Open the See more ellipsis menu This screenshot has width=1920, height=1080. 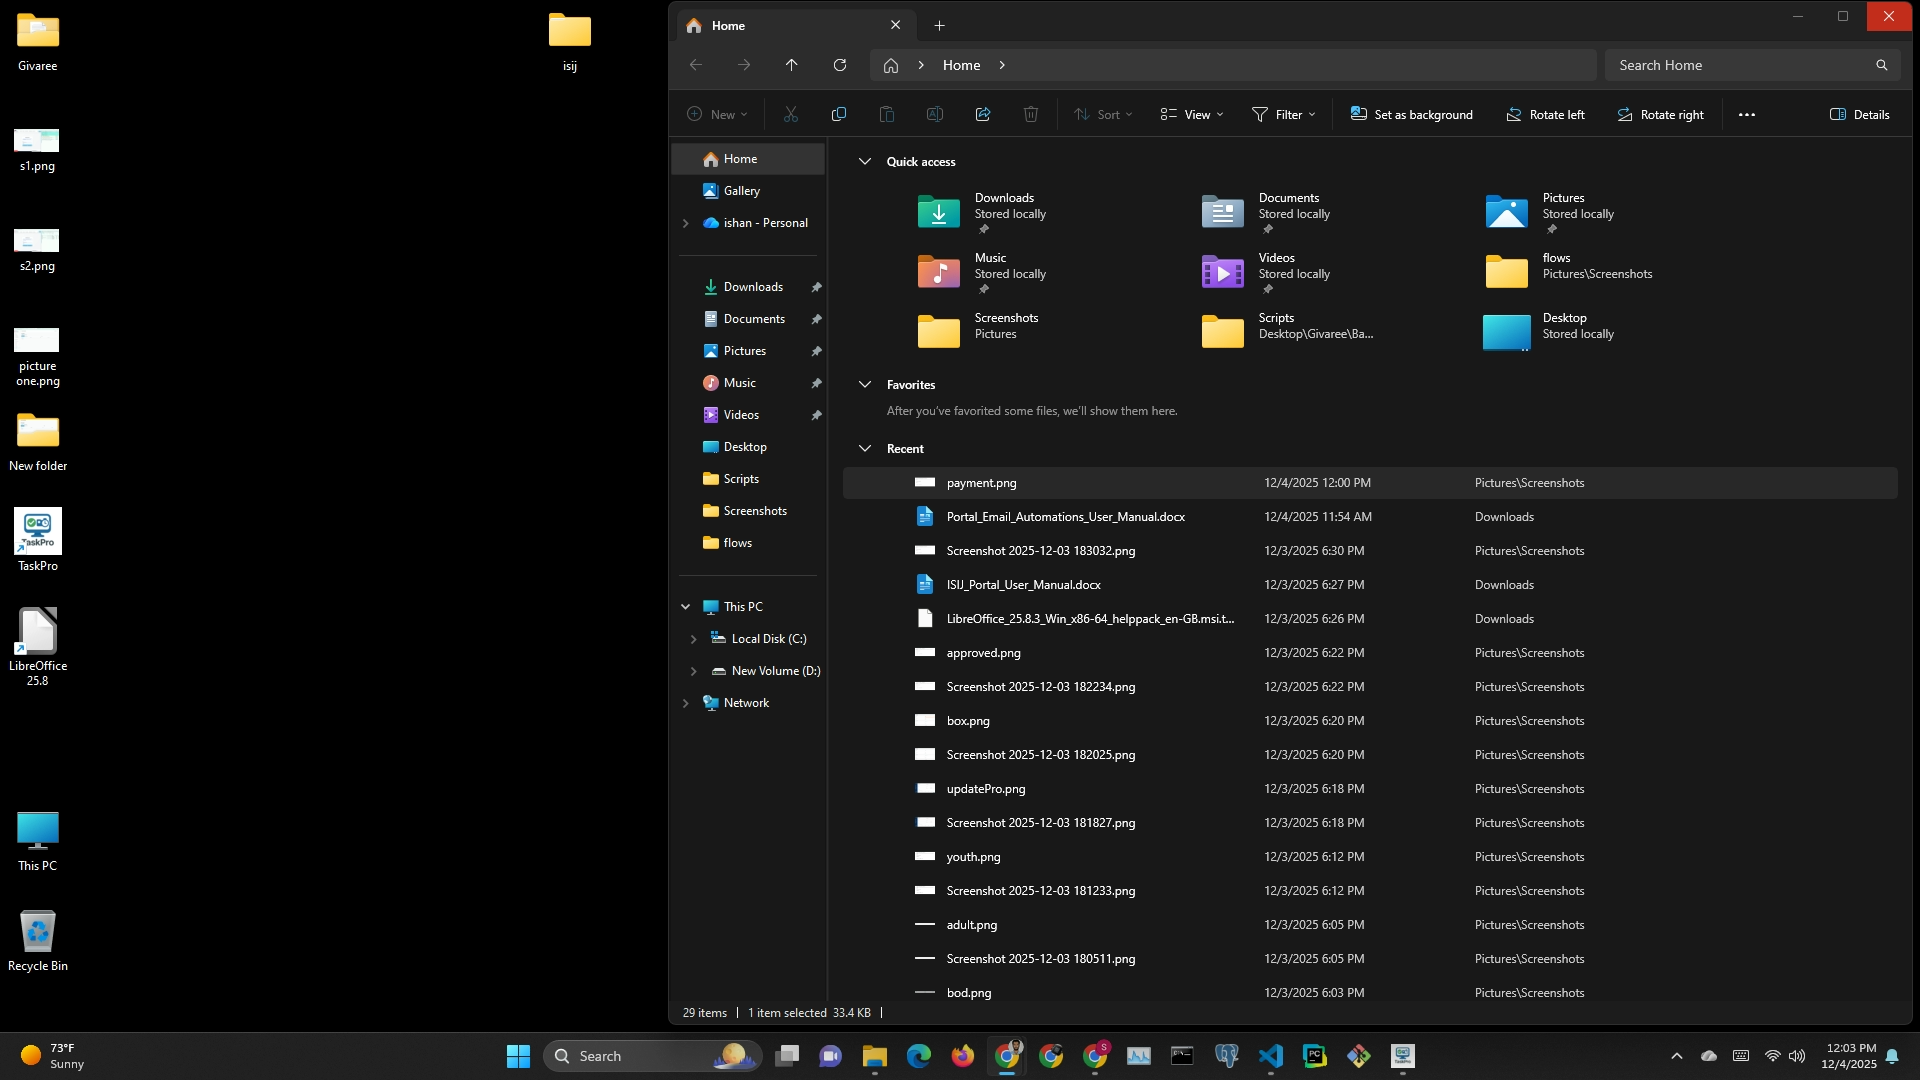[x=1746, y=114]
